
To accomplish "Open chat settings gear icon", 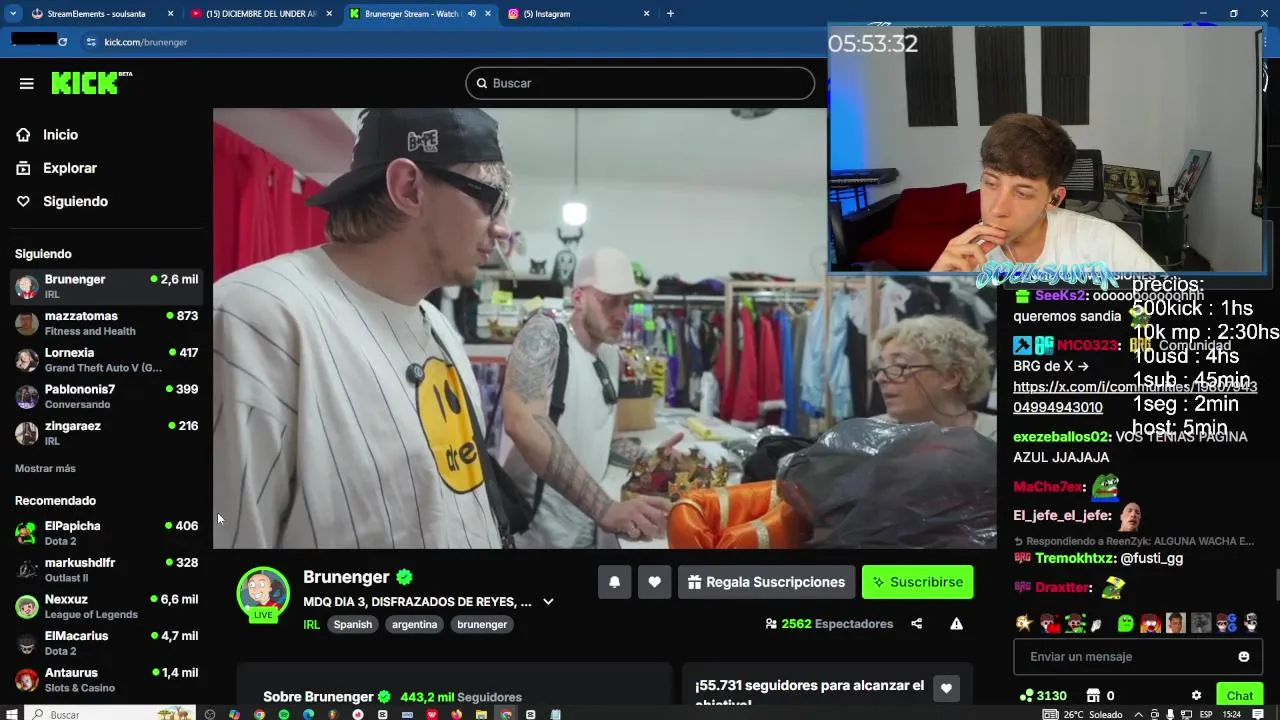I will click(1196, 696).
